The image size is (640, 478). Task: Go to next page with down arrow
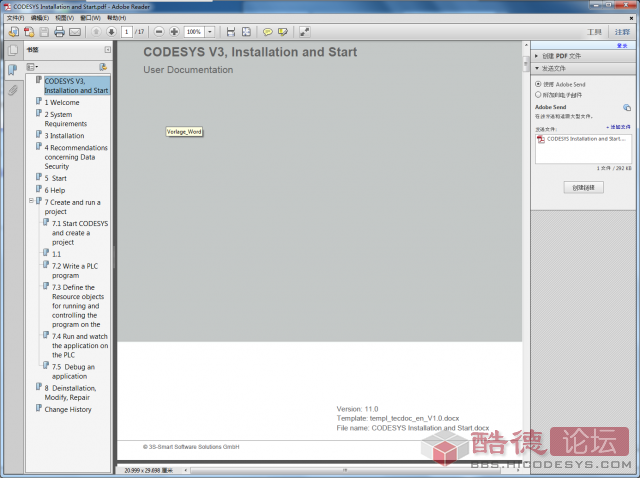pyautogui.click(x=111, y=32)
